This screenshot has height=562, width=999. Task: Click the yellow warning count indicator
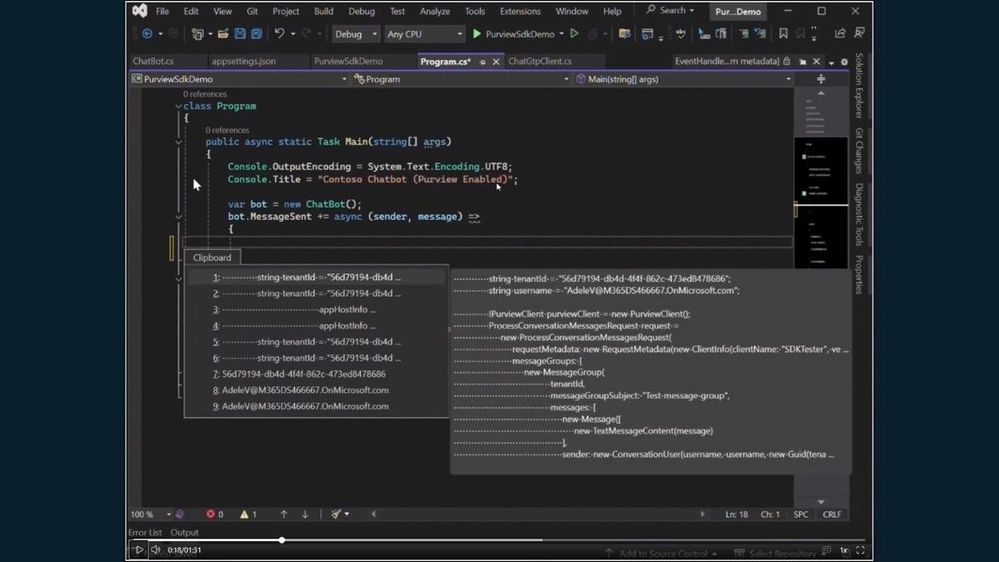click(x=248, y=514)
